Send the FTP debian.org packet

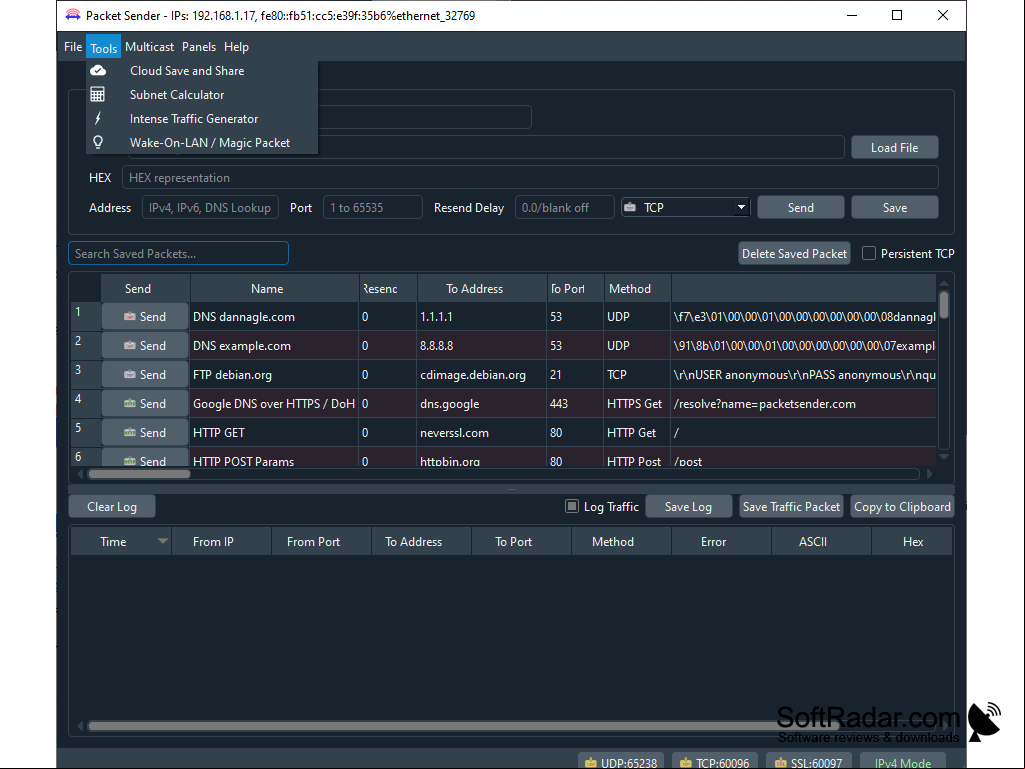pos(145,375)
